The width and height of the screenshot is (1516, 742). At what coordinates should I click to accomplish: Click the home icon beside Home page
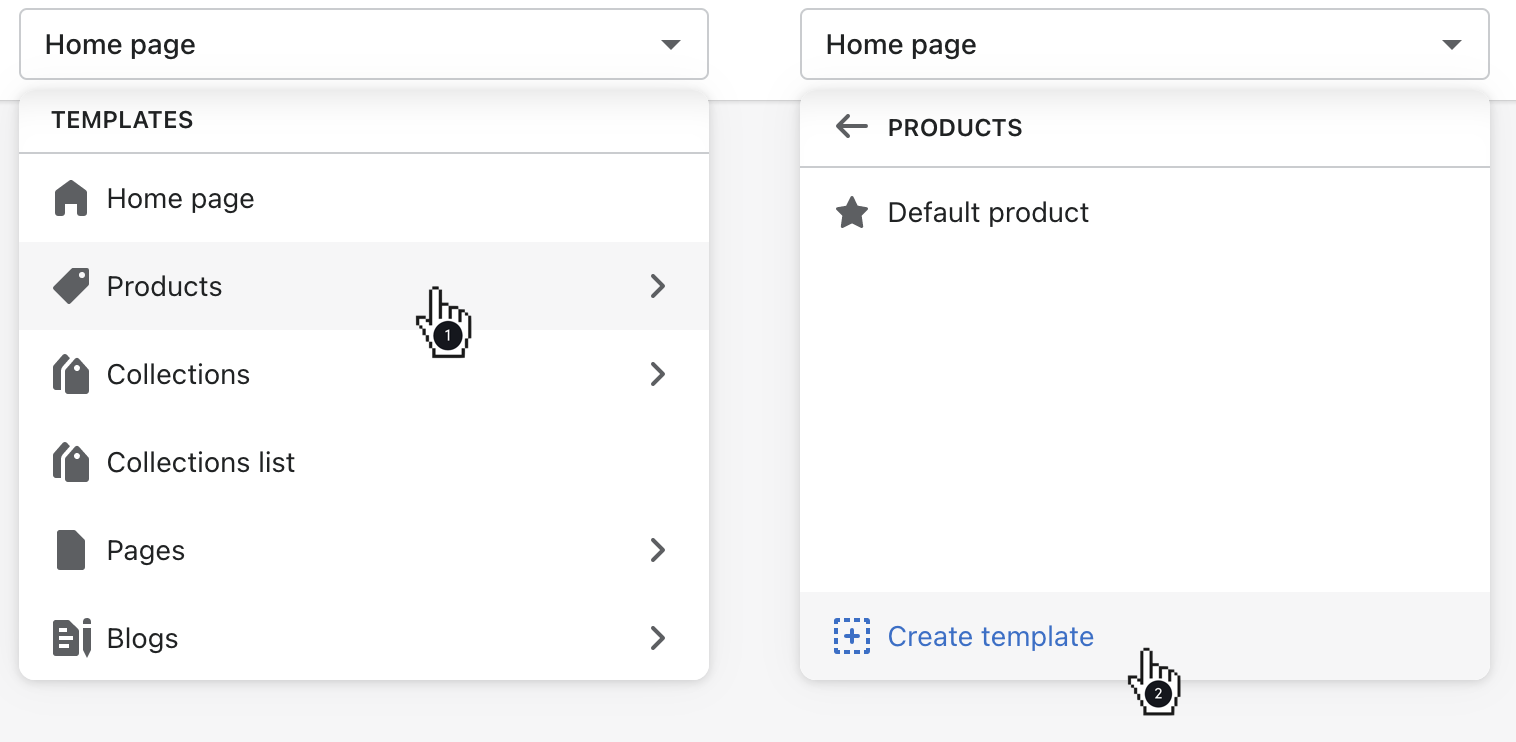click(x=70, y=198)
